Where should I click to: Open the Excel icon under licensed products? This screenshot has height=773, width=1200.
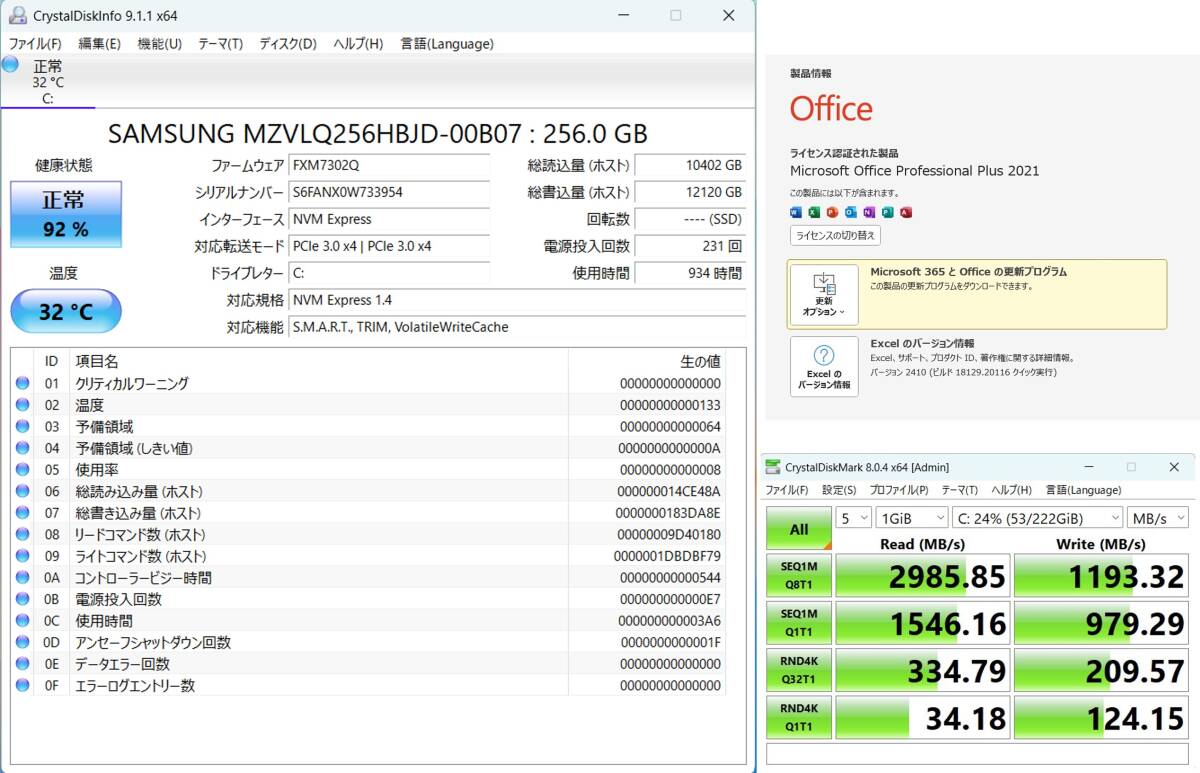click(814, 212)
